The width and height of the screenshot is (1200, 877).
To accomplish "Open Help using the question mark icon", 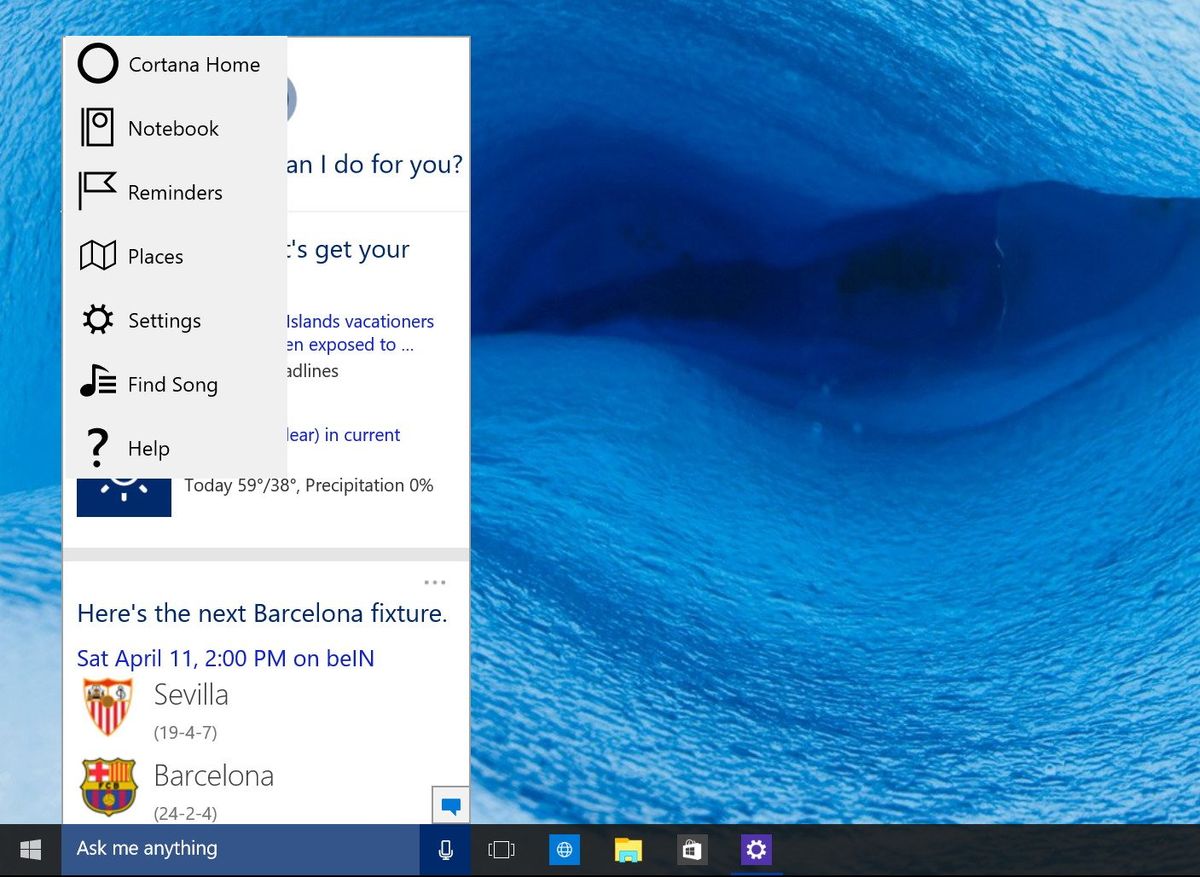I will [95, 448].
